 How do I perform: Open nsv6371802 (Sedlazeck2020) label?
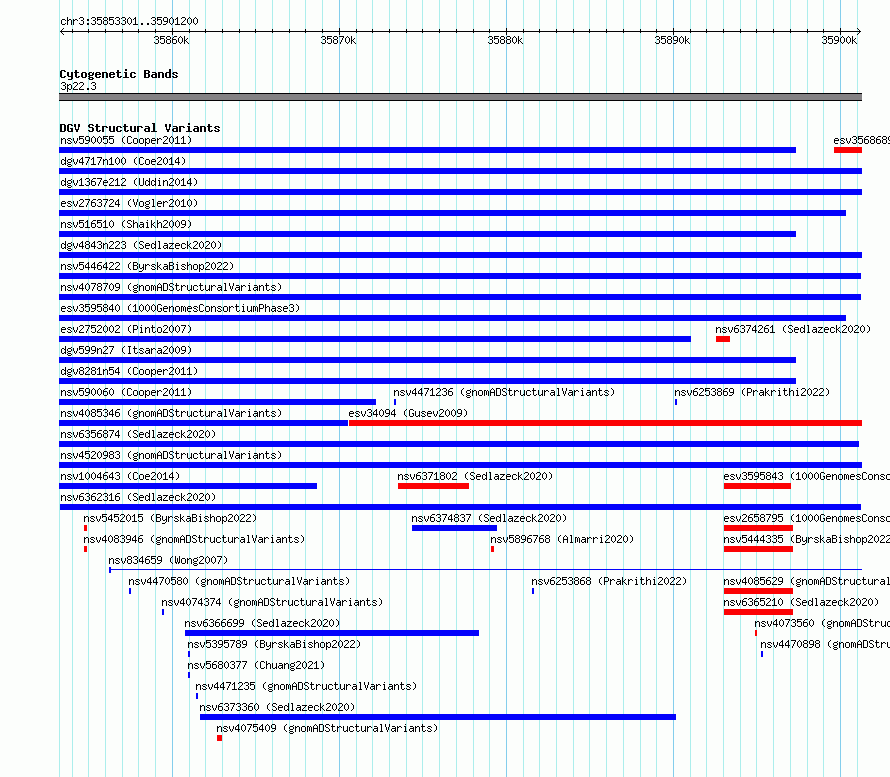click(475, 476)
